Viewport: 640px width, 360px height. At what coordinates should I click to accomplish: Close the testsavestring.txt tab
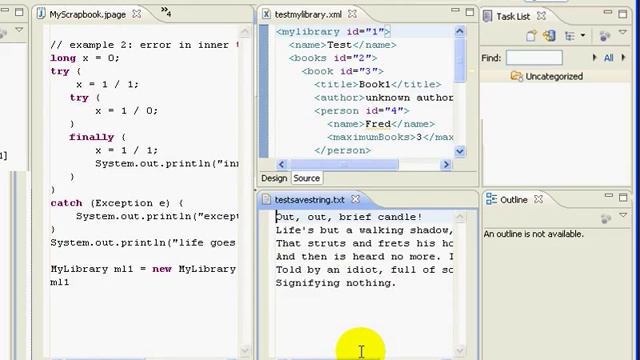point(356,199)
